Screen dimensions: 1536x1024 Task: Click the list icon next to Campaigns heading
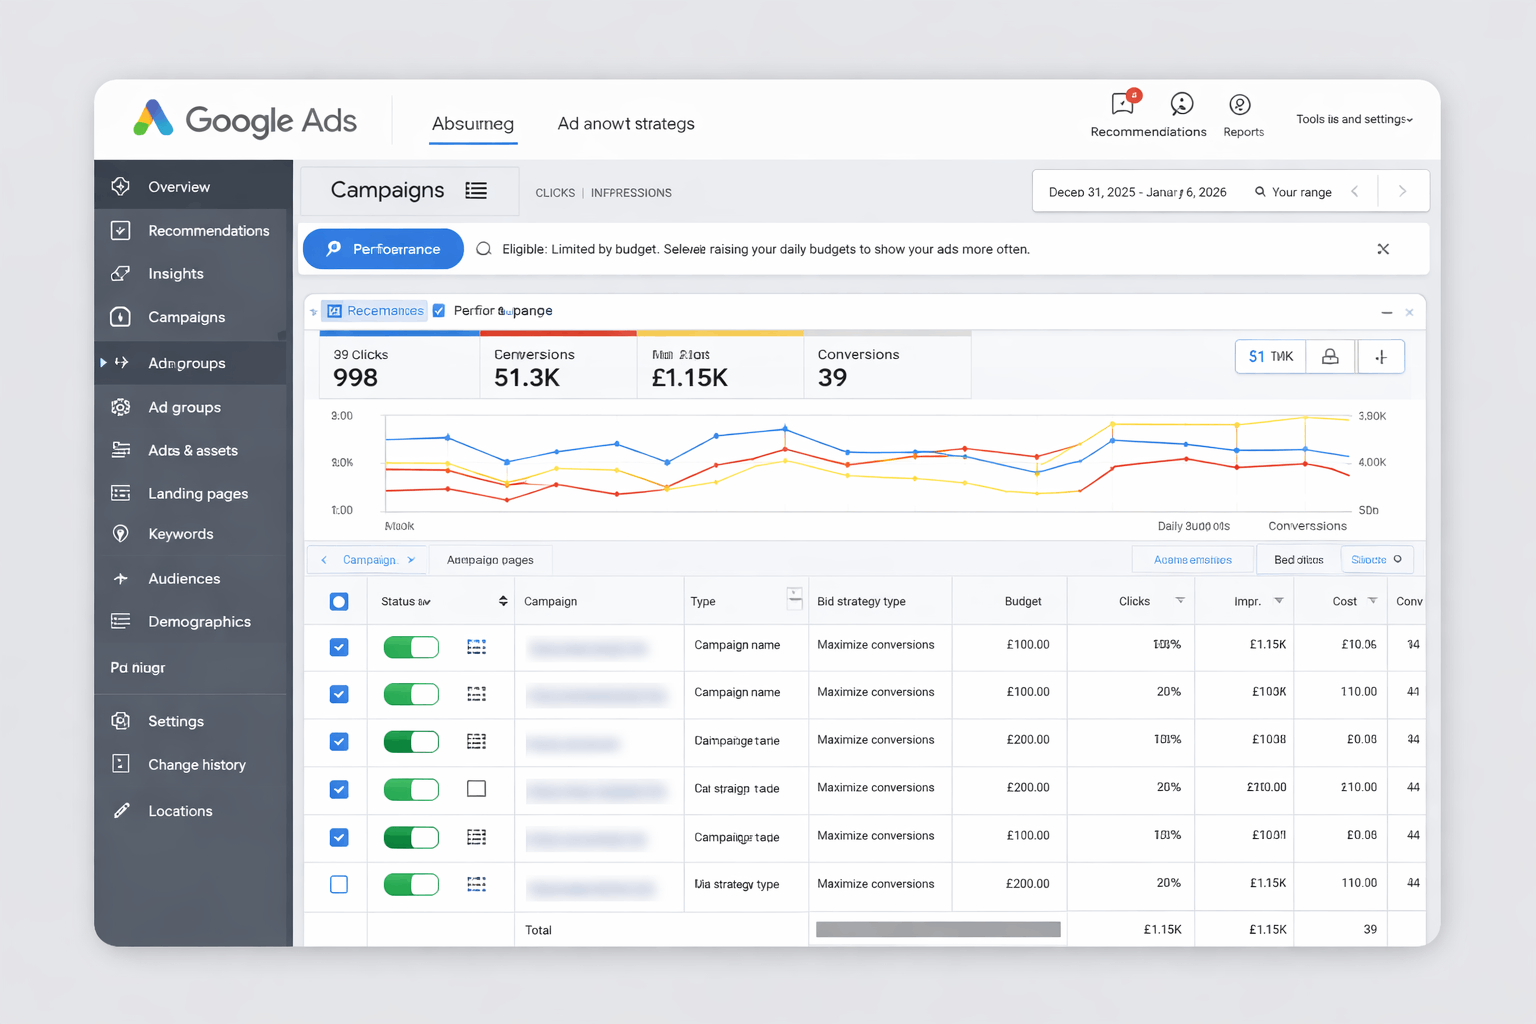[476, 190]
